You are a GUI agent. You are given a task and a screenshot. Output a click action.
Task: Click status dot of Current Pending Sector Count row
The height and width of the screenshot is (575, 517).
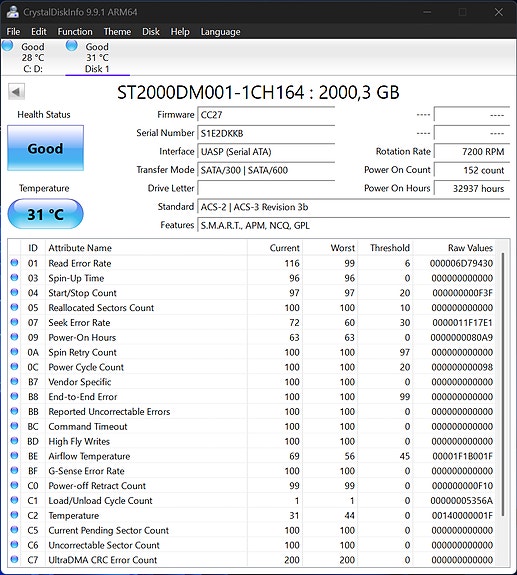[x=14, y=530]
